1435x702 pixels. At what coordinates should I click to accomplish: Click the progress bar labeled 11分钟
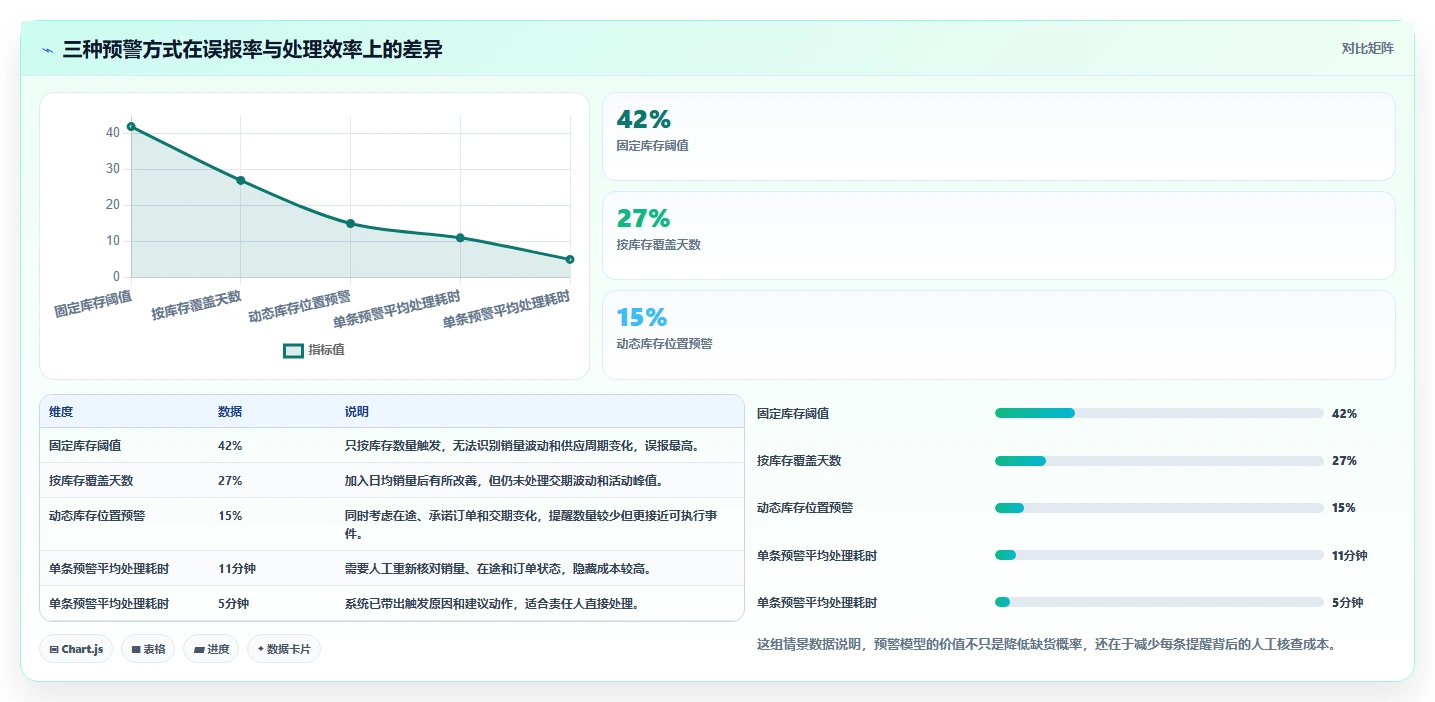coord(1159,555)
